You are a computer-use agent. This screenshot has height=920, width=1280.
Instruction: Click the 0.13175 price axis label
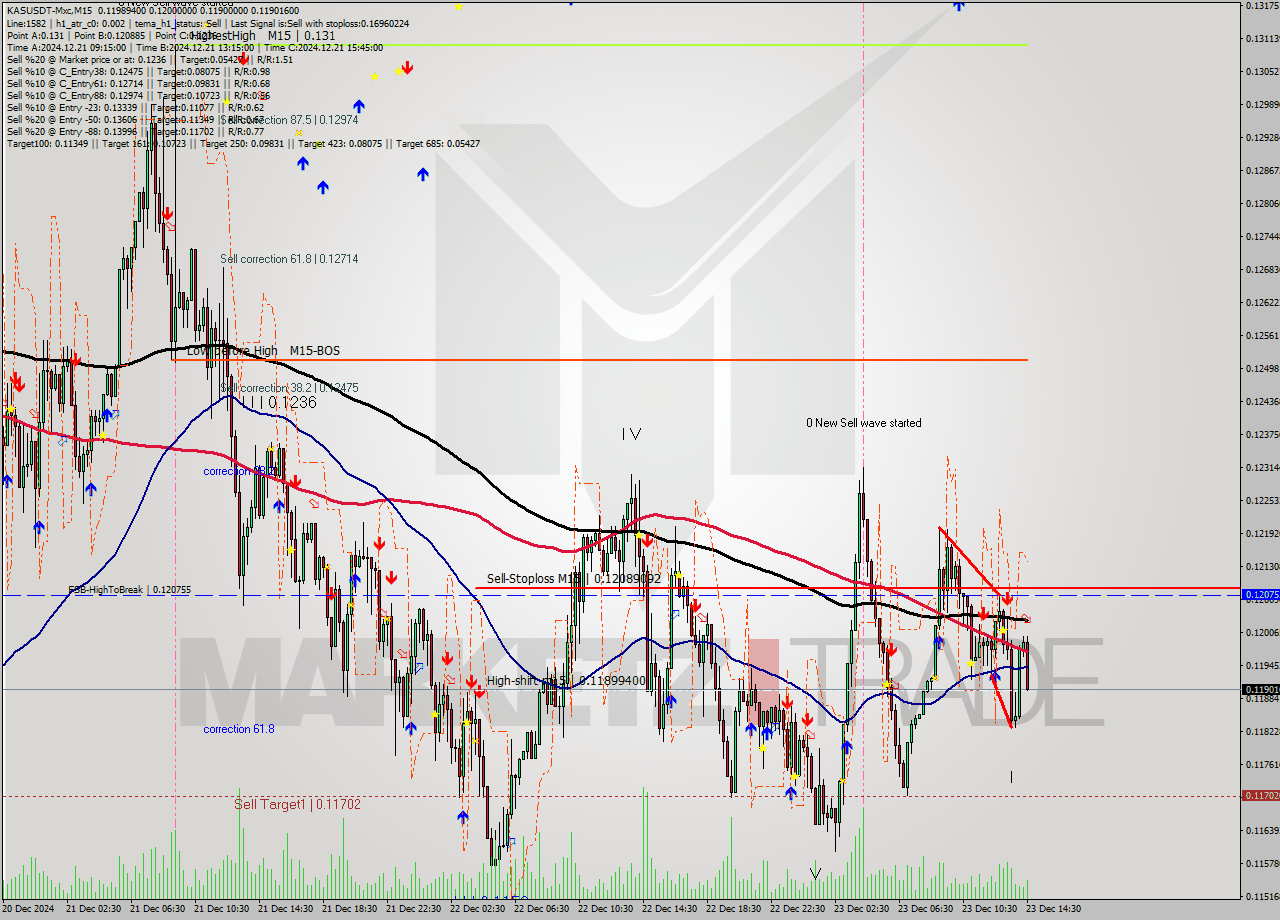1262,6
